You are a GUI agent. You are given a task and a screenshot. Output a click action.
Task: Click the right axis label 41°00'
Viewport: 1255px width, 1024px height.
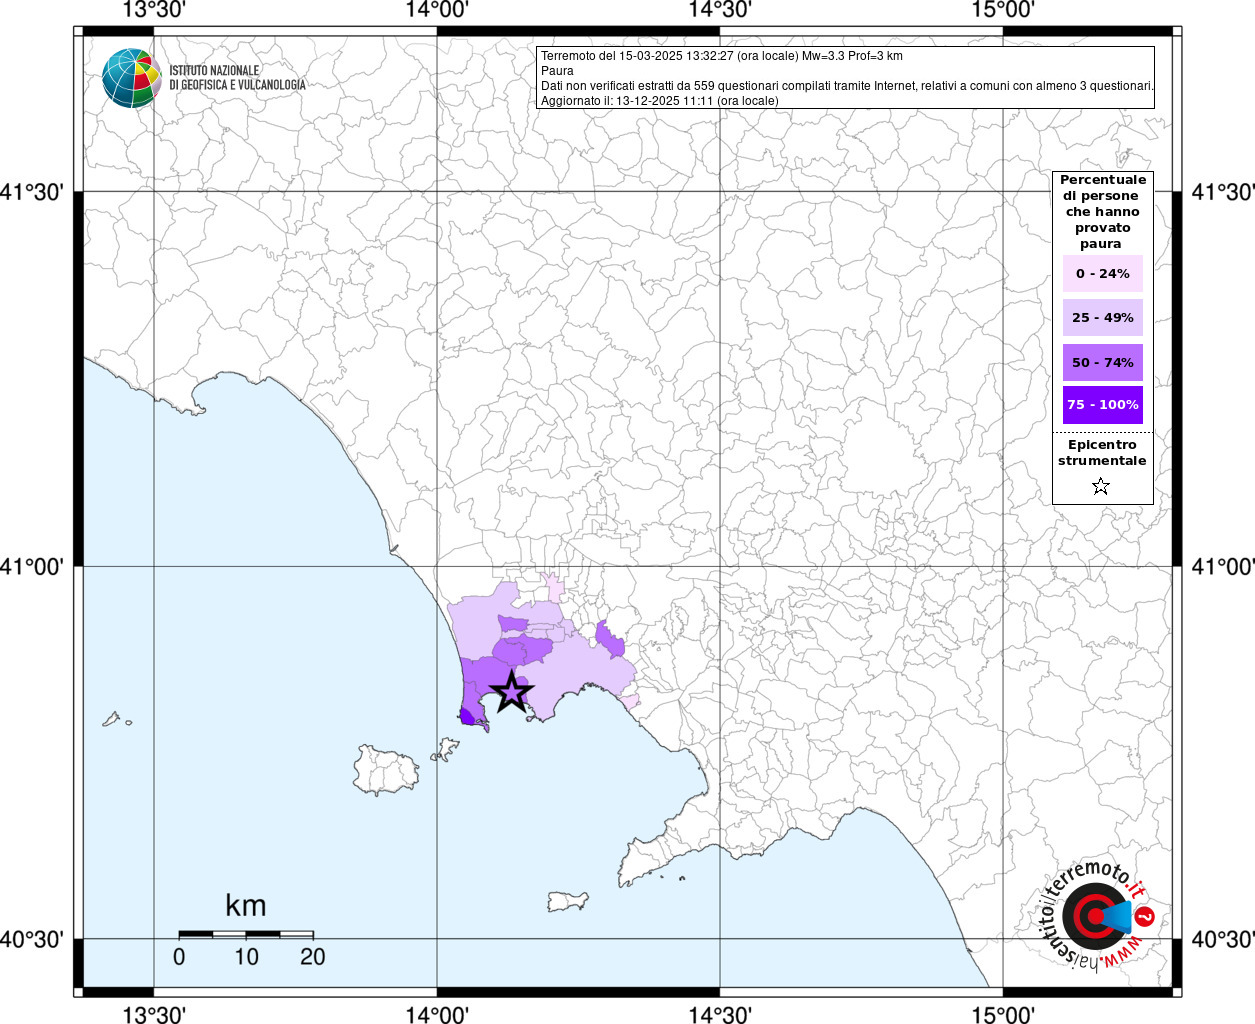click(x=1223, y=566)
